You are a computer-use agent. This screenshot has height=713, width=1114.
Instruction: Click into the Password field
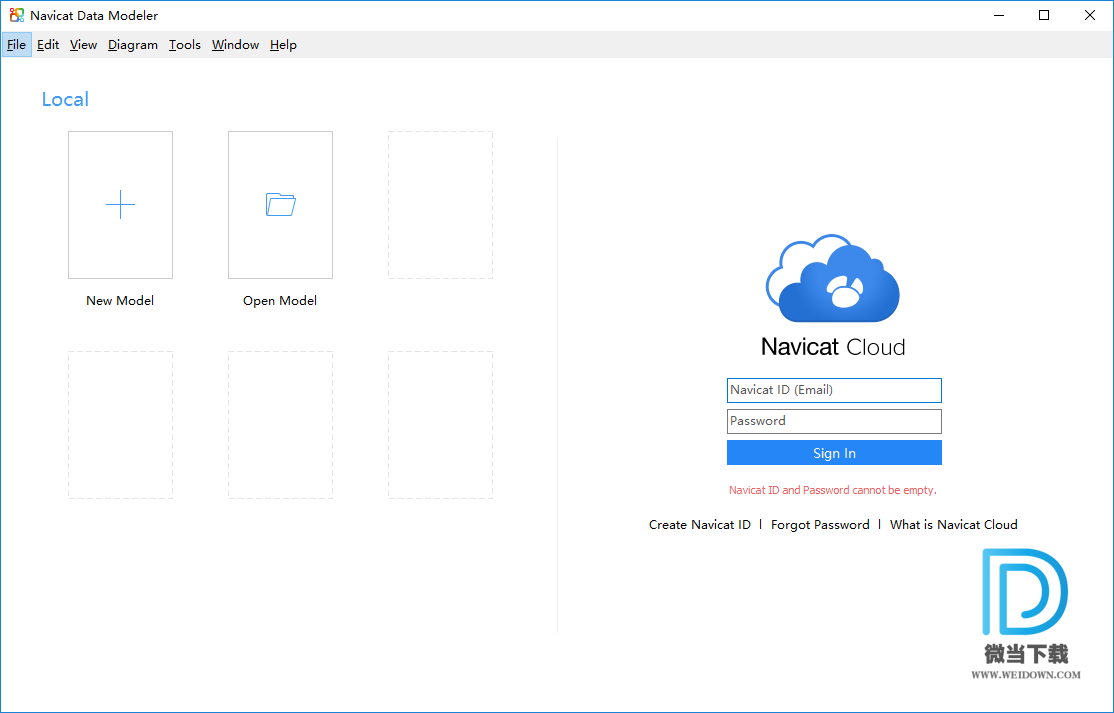coord(834,421)
